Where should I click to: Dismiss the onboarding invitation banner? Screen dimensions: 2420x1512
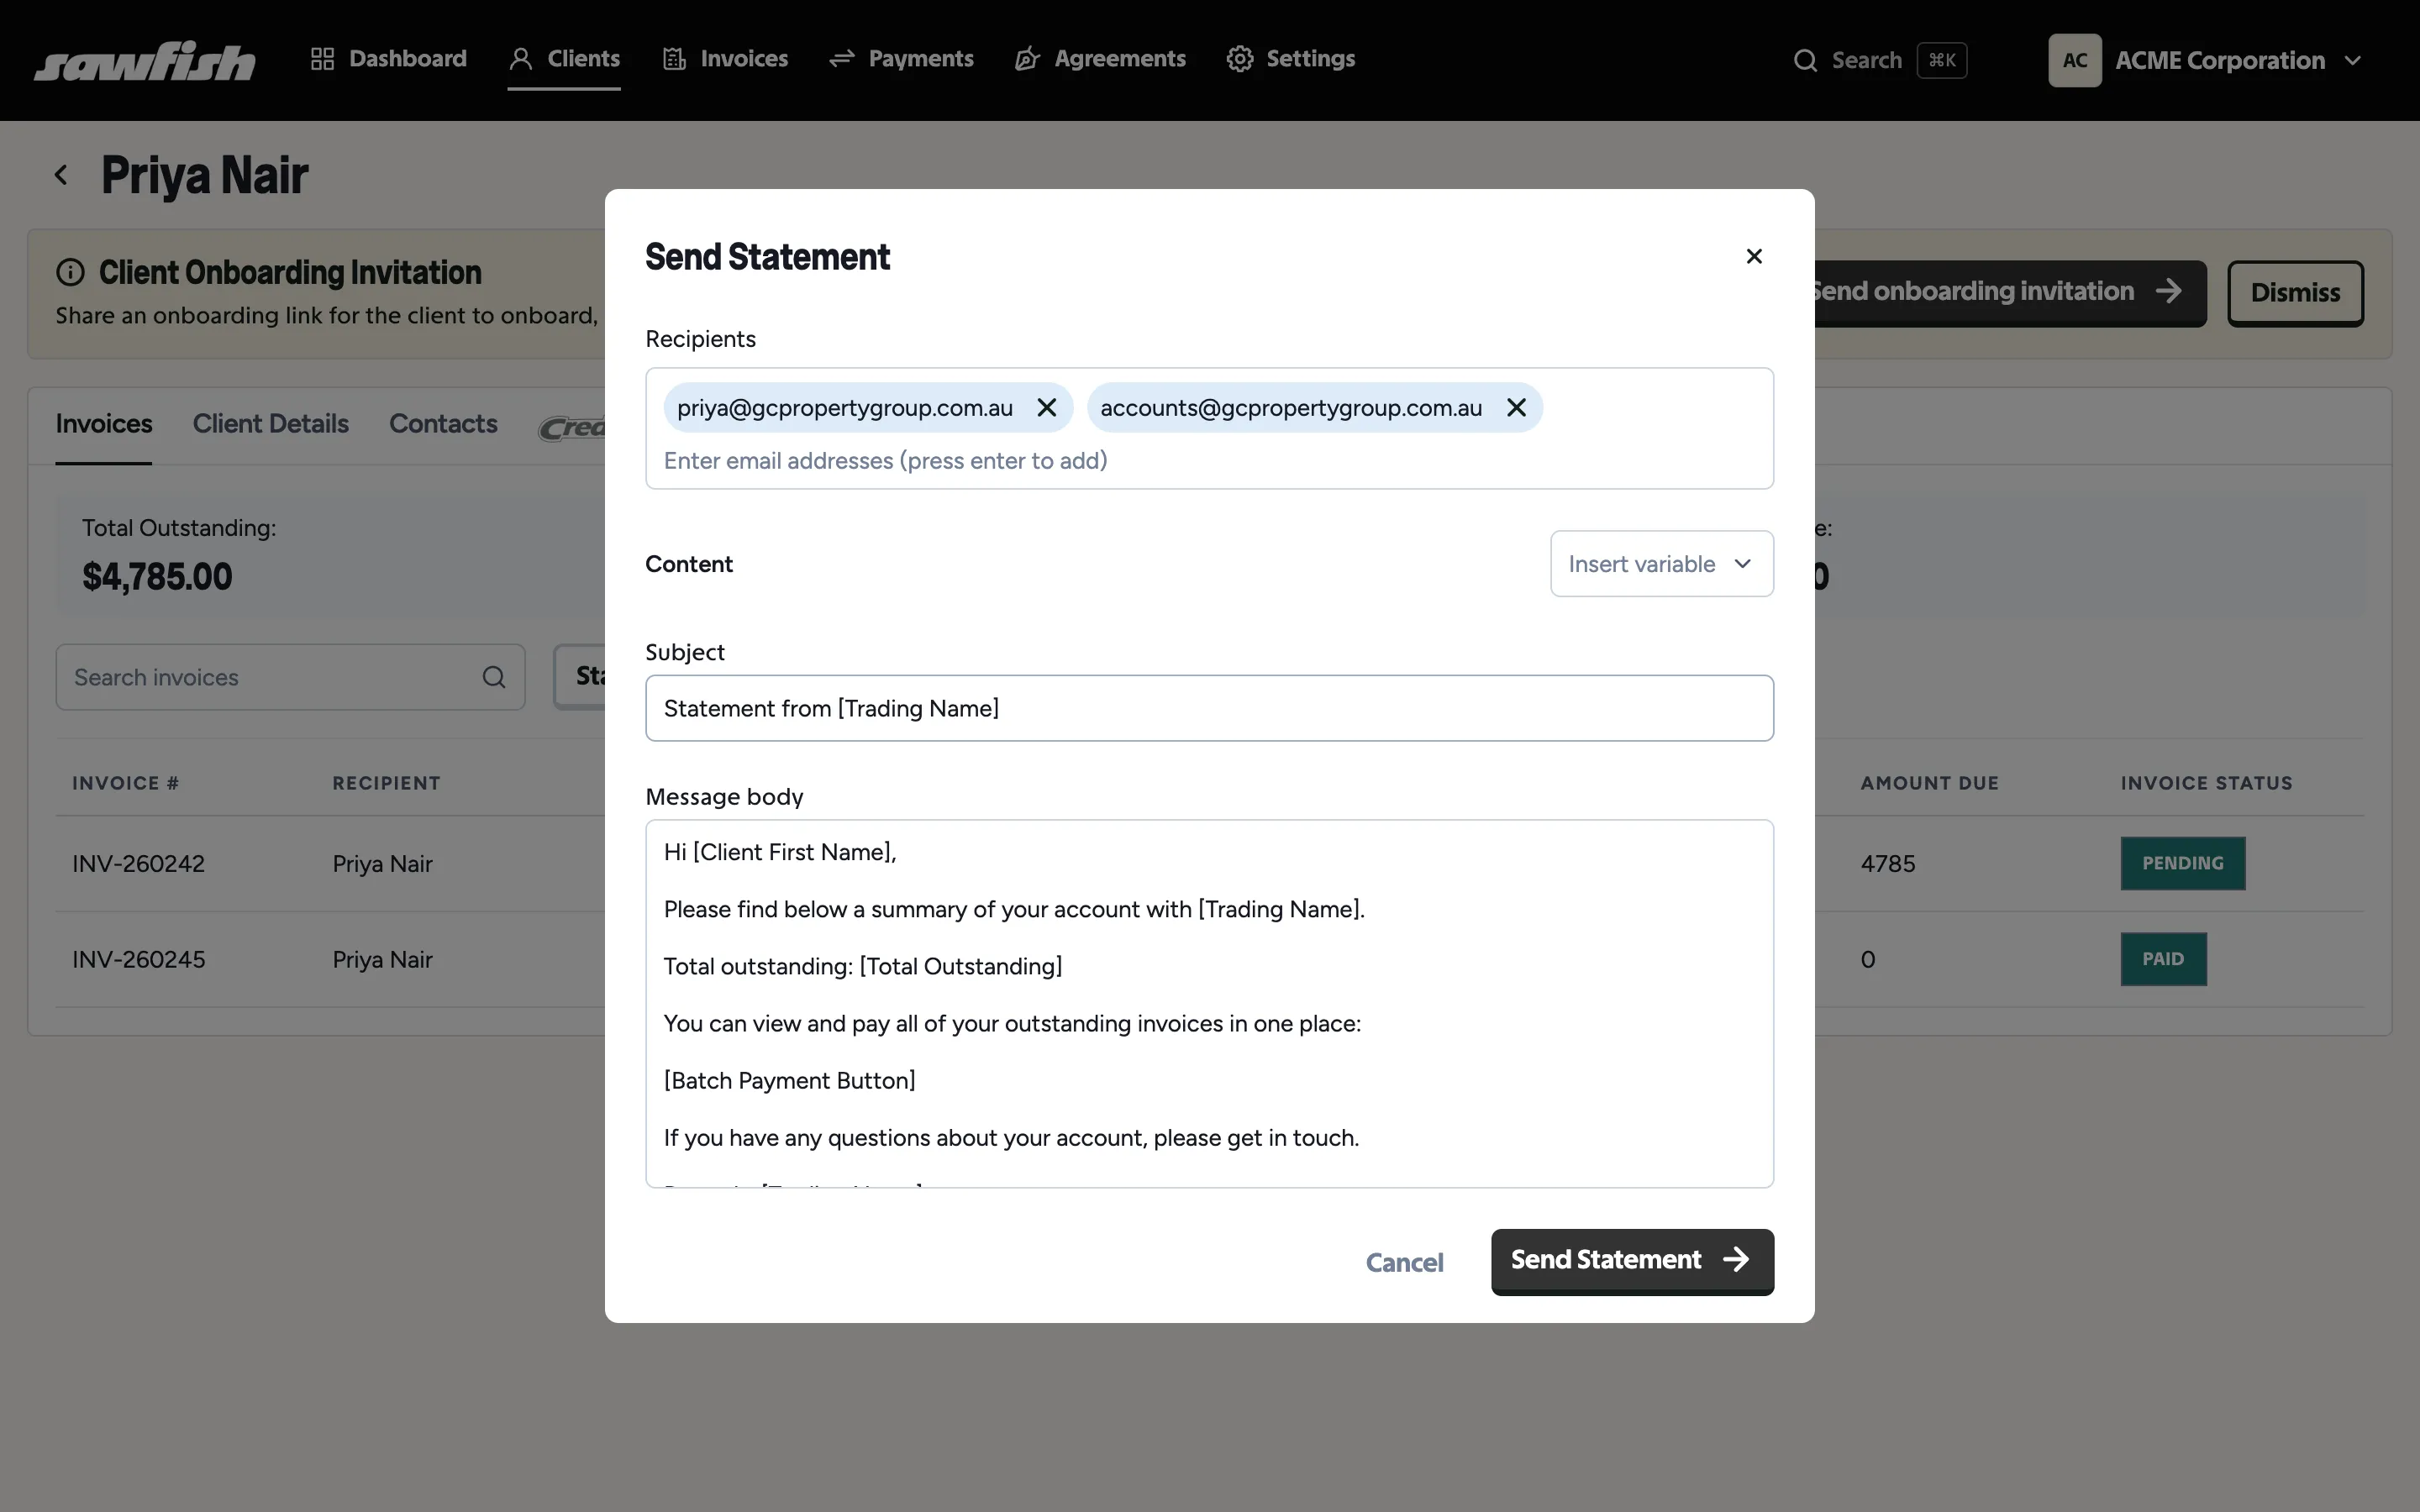pyautogui.click(x=2295, y=293)
